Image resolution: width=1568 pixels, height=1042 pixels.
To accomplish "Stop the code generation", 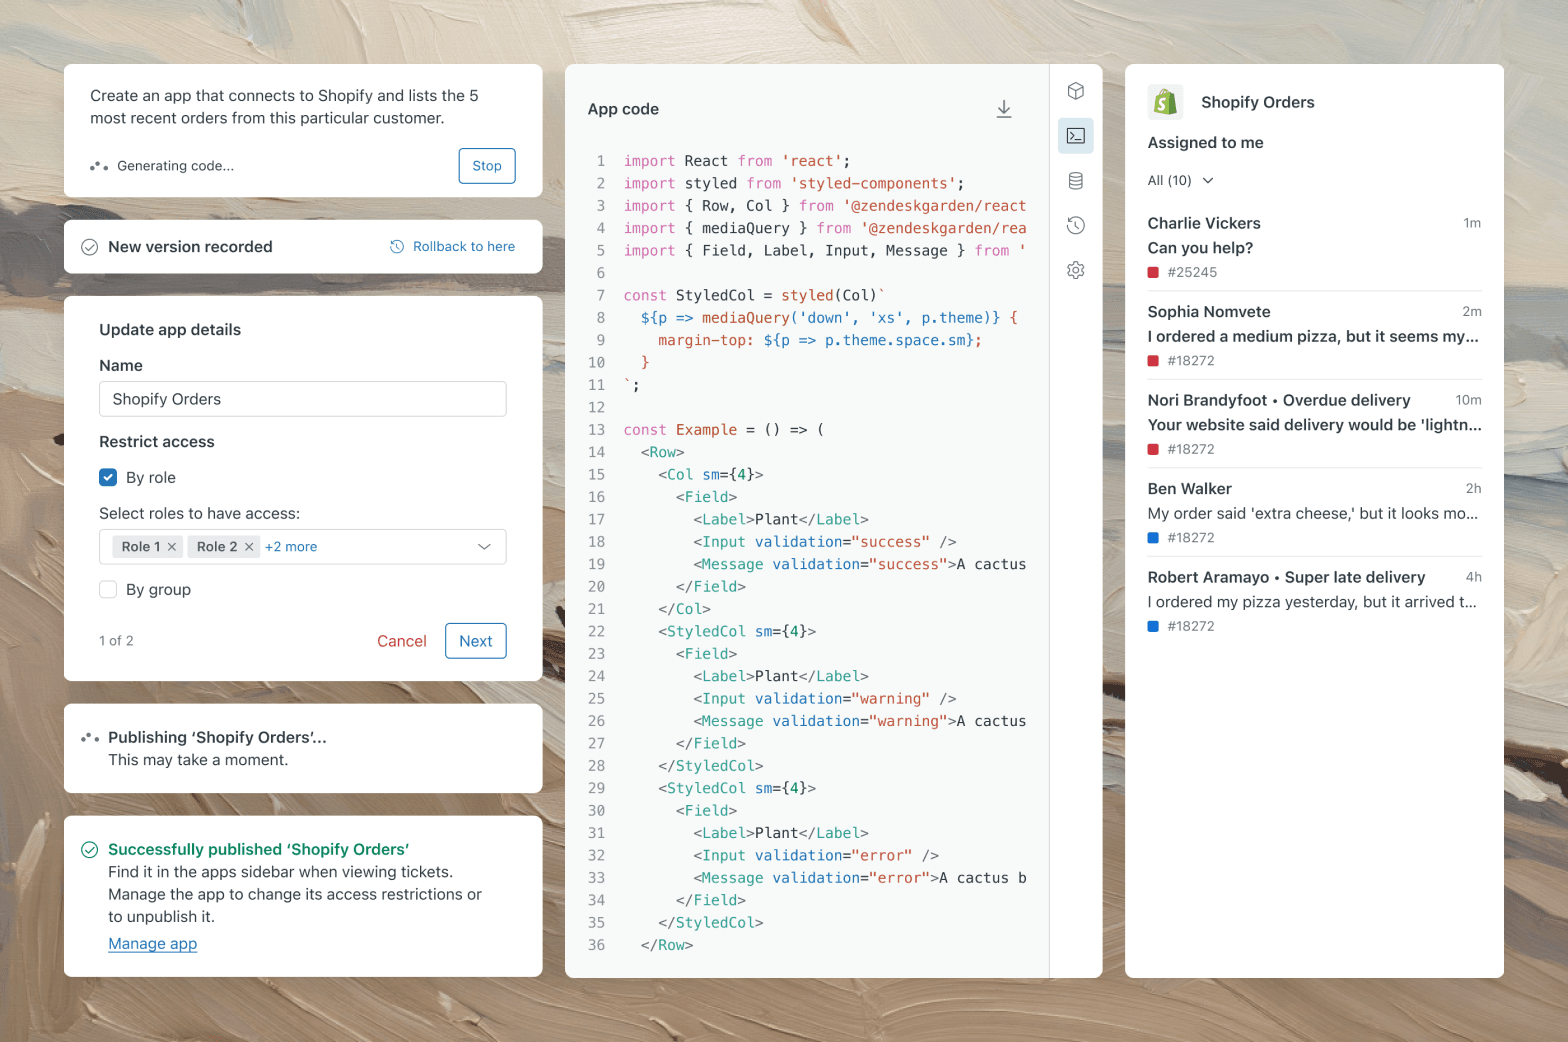I will [487, 166].
